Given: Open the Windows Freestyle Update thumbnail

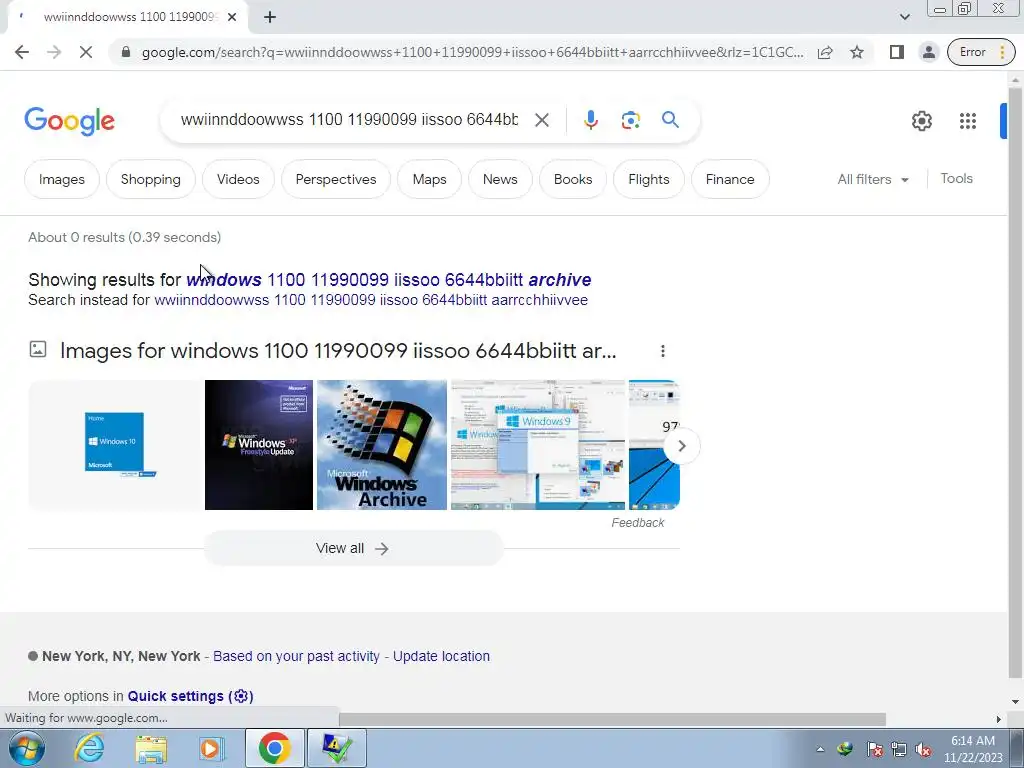Looking at the screenshot, I should [259, 445].
